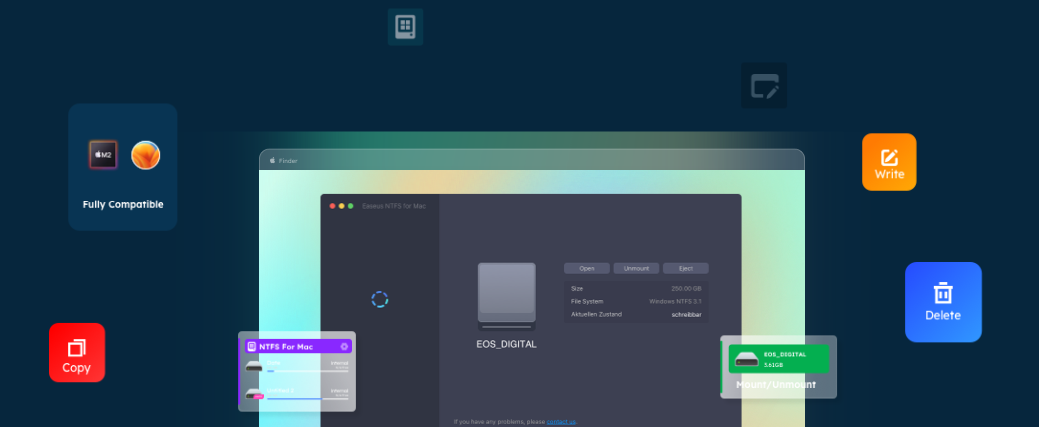Click the large EOS_DIGITAL drive image
Screen dimensions: 1039x427
point(507,296)
